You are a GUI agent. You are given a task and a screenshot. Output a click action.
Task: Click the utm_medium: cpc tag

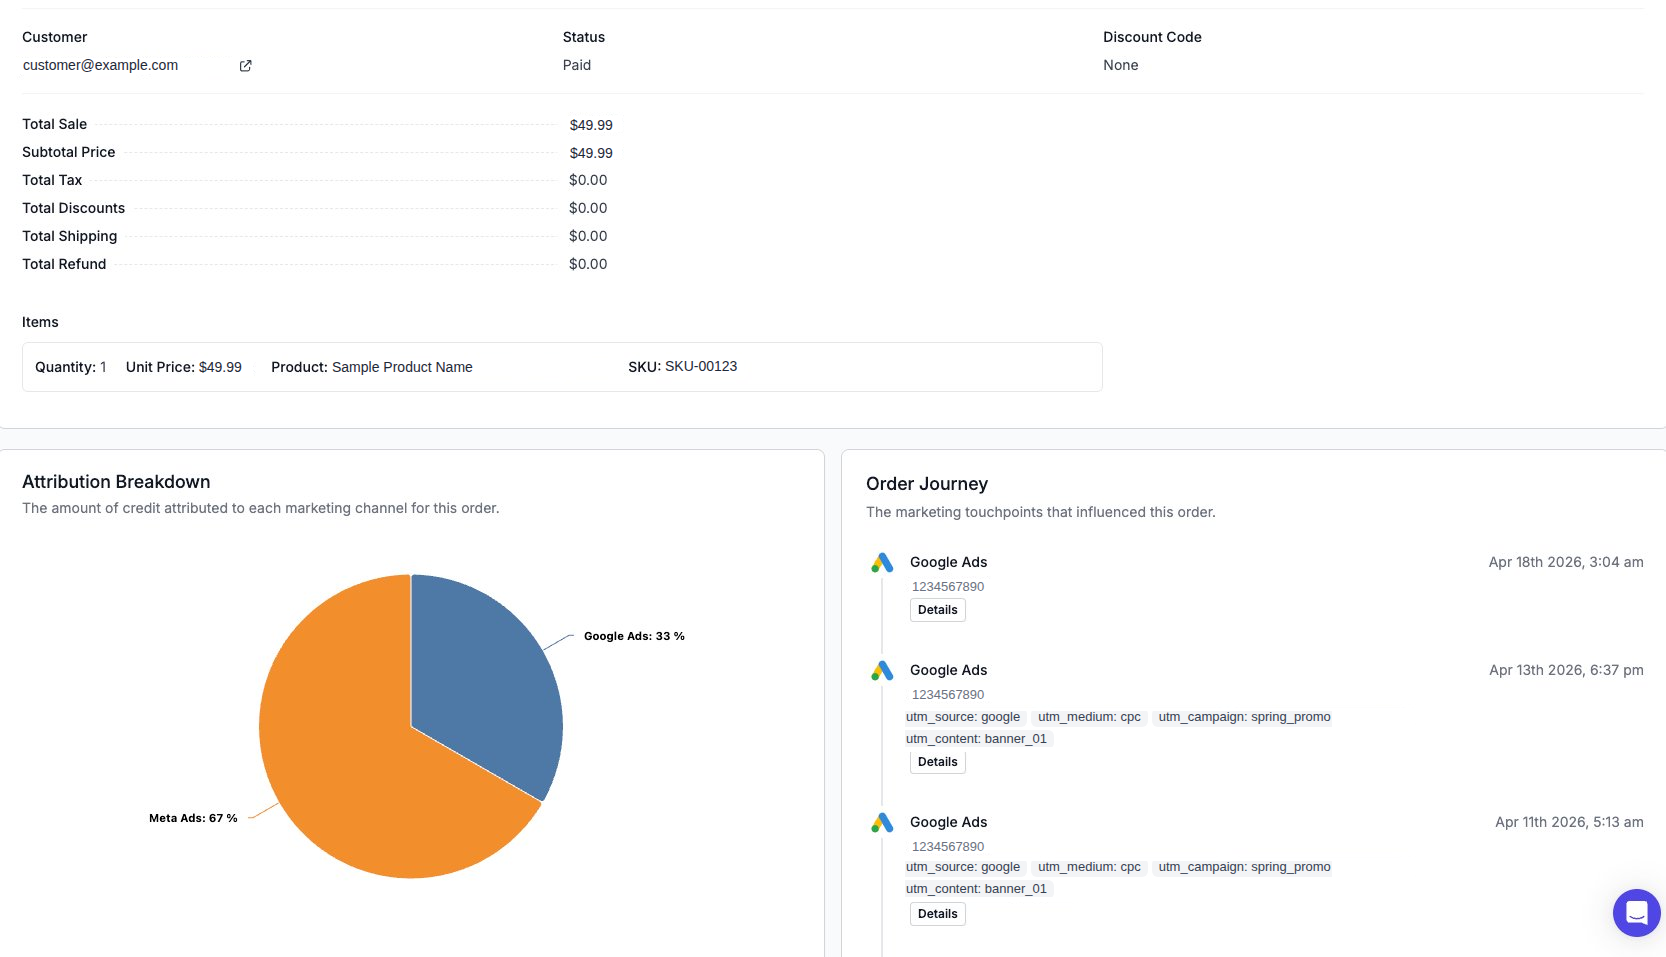[1088, 717]
